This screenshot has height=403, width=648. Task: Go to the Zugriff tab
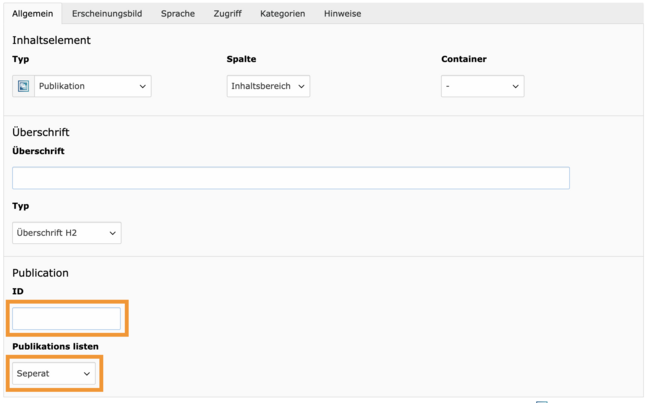pos(227,14)
